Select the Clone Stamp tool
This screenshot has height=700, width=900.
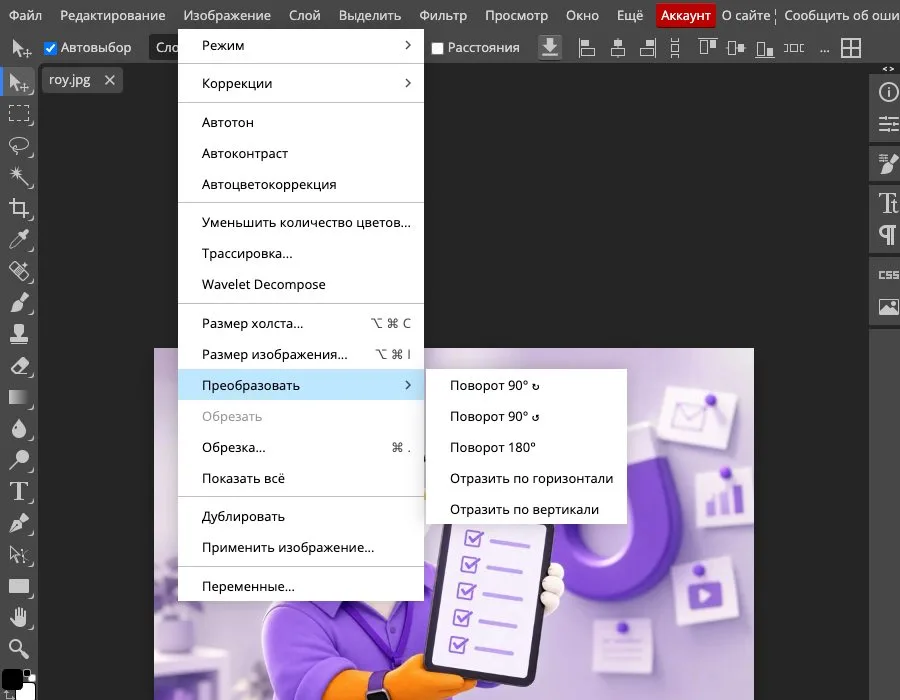[x=19, y=334]
